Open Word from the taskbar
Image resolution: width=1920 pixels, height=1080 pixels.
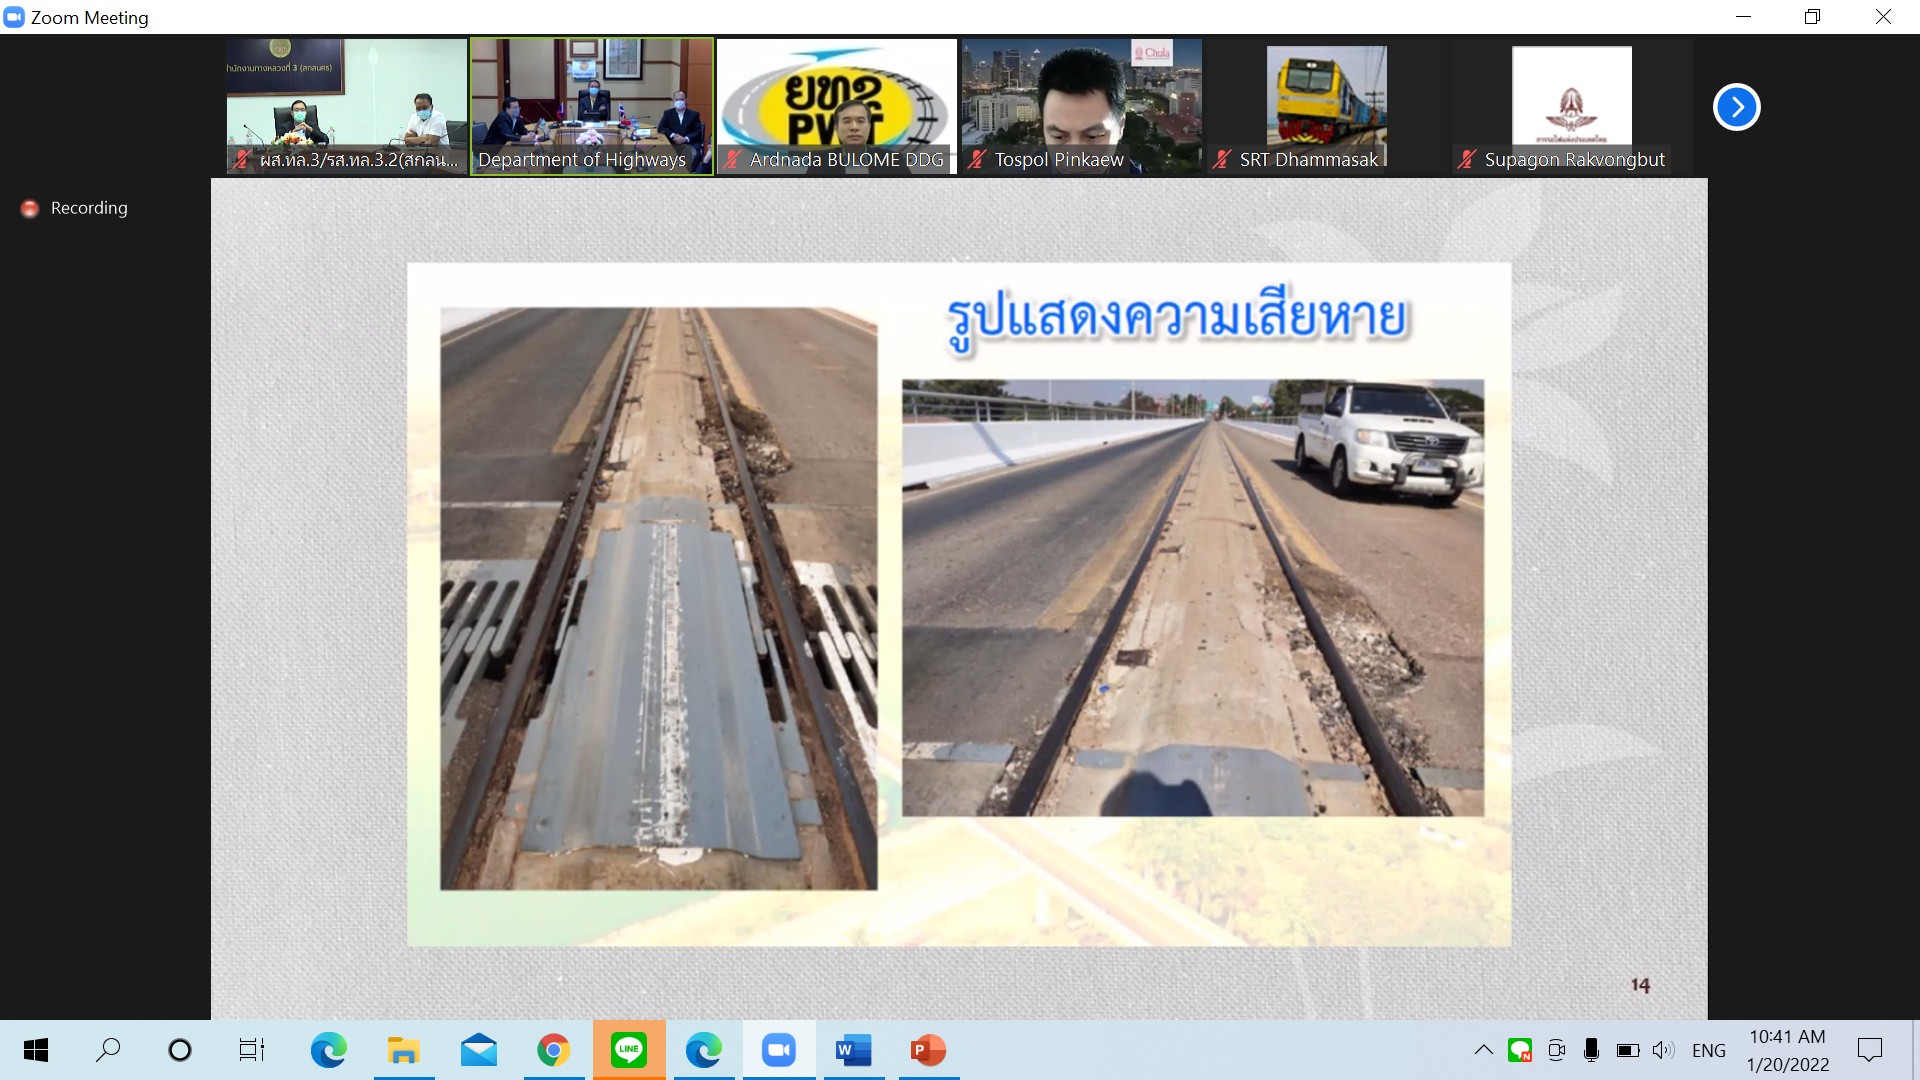click(x=853, y=1050)
